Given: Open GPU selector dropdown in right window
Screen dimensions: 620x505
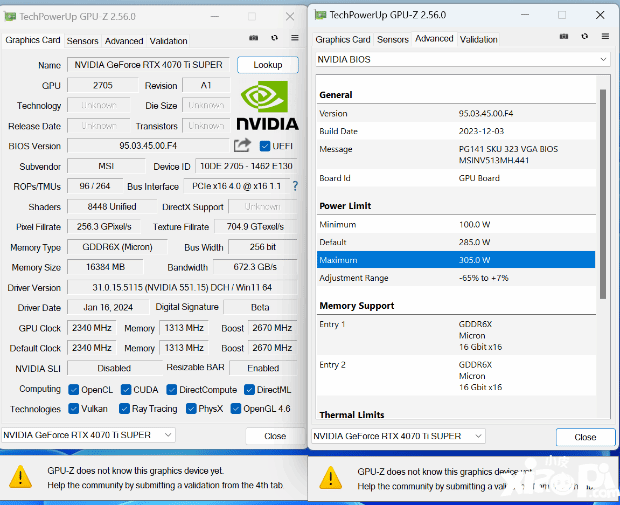Looking at the screenshot, I should 399,436.
